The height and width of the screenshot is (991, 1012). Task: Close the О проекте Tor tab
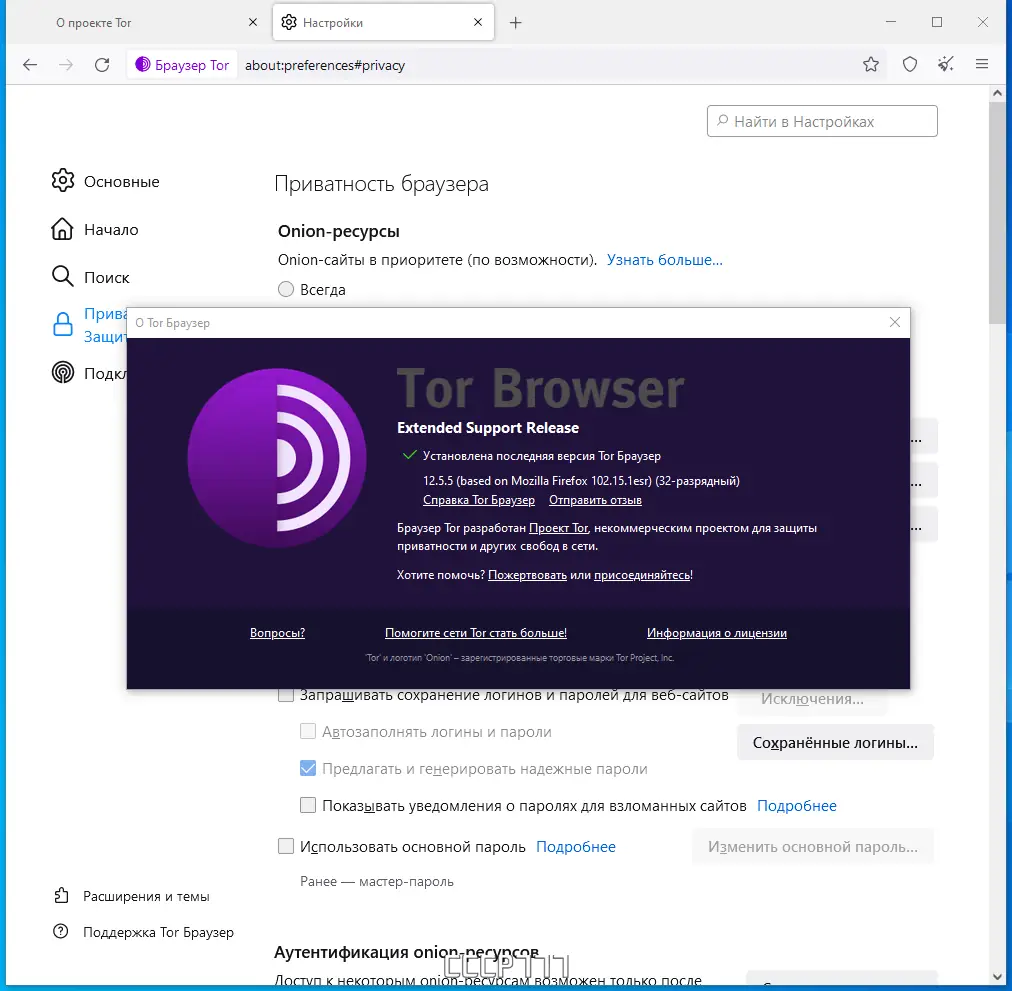point(253,22)
